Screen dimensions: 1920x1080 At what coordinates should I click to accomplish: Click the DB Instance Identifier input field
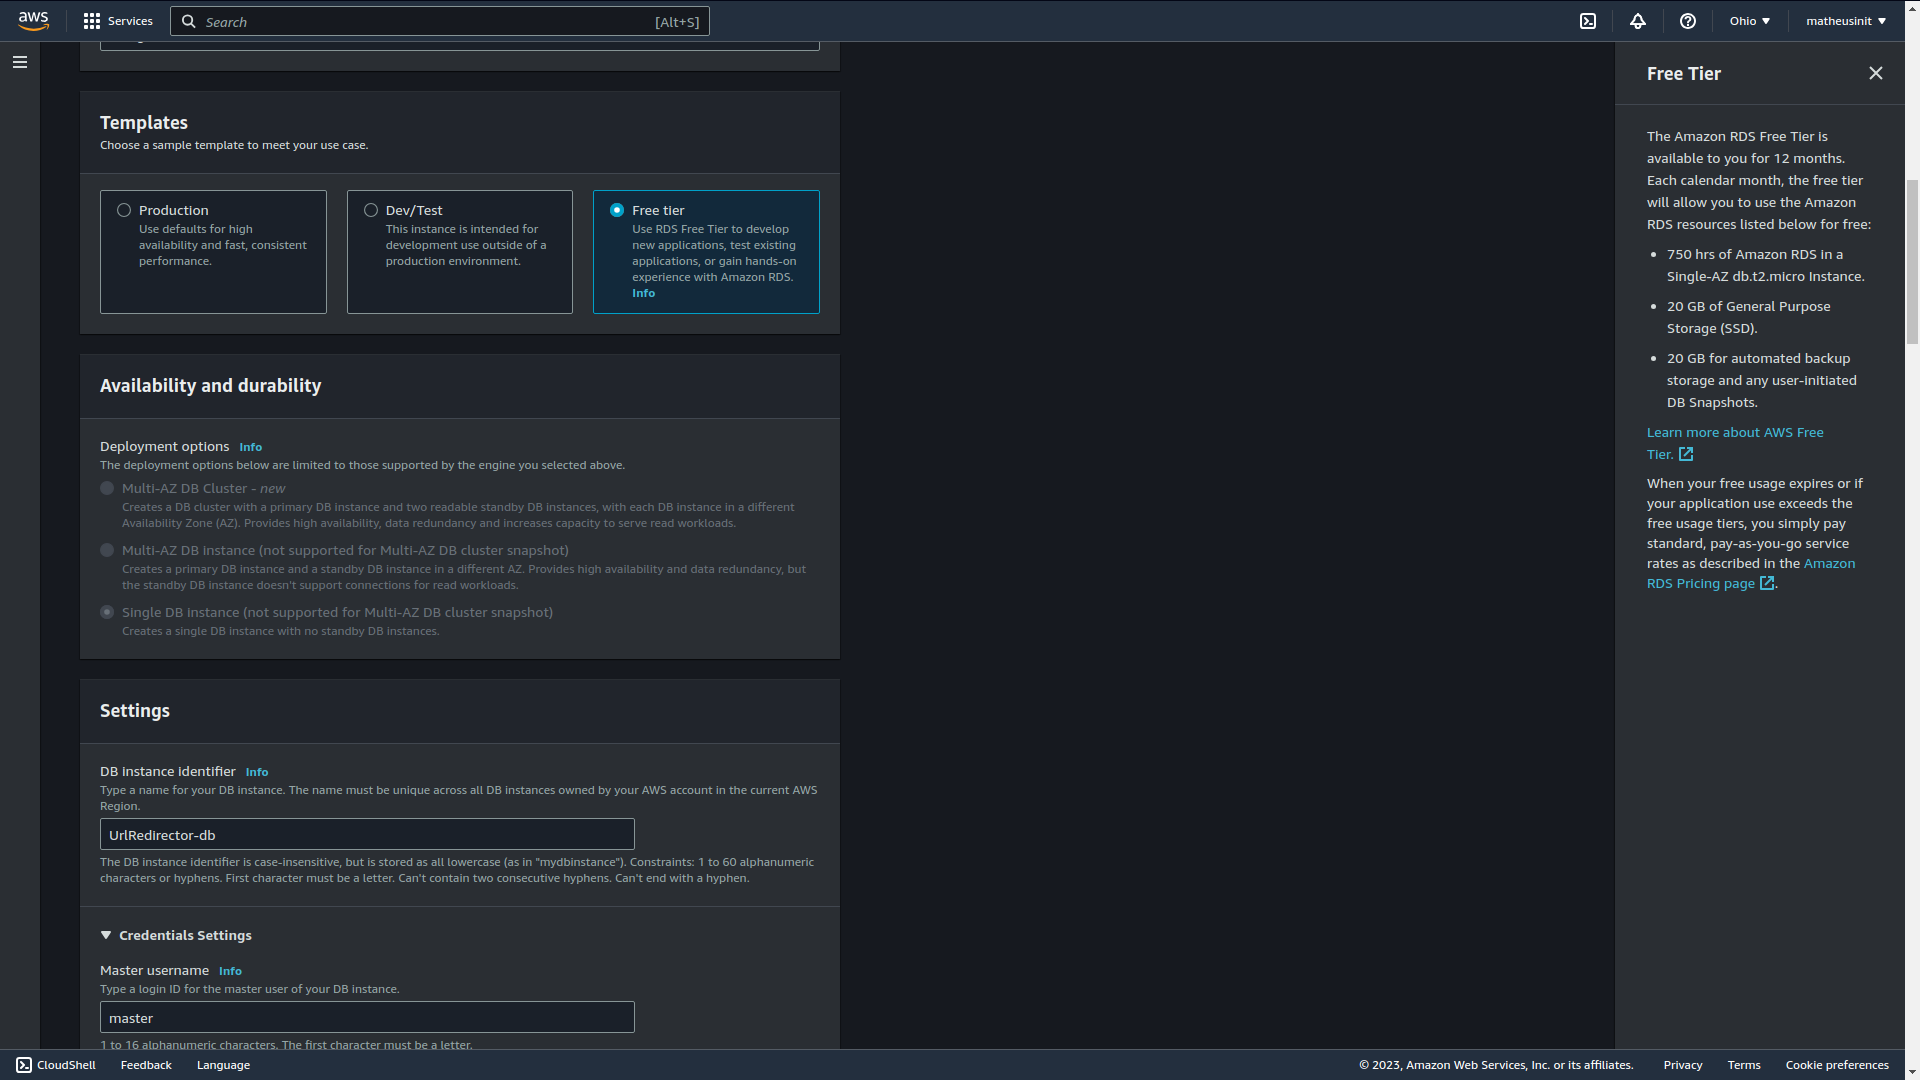(x=367, y=833)
